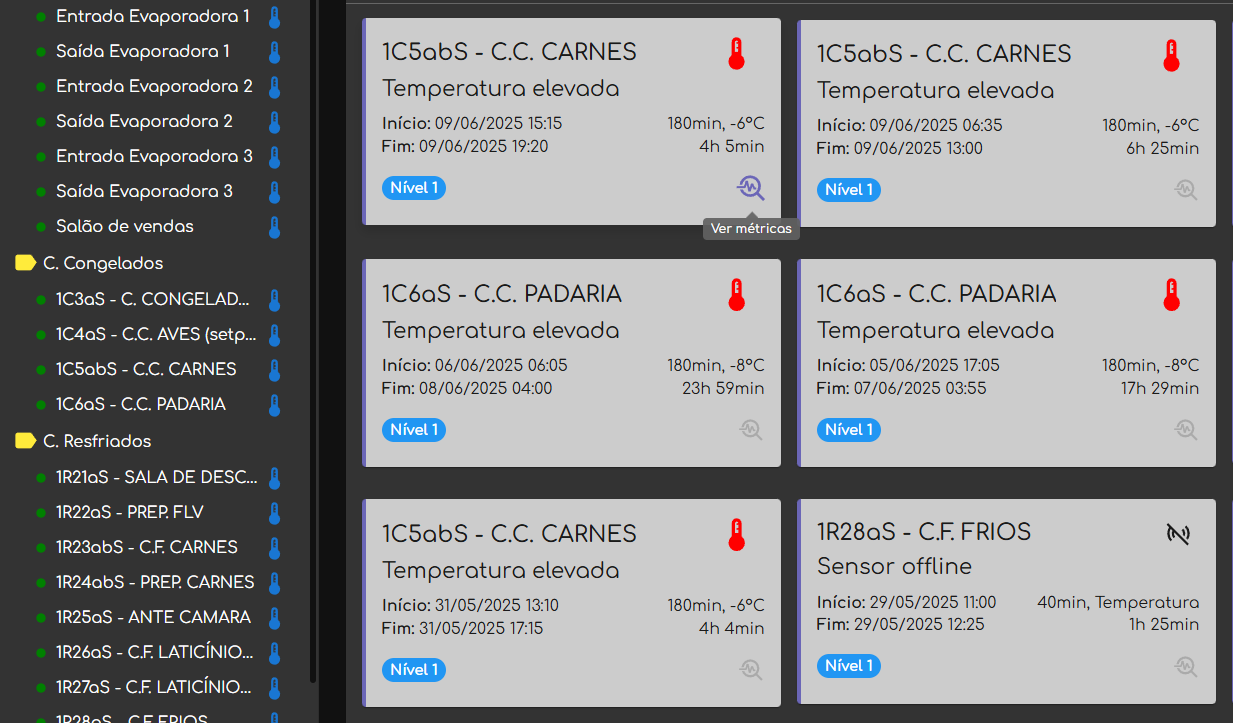Toggle the status dot next to Entrada Evaporadora 3
This screenshot has height=723, width=1233.
click(x=42, y=156)
